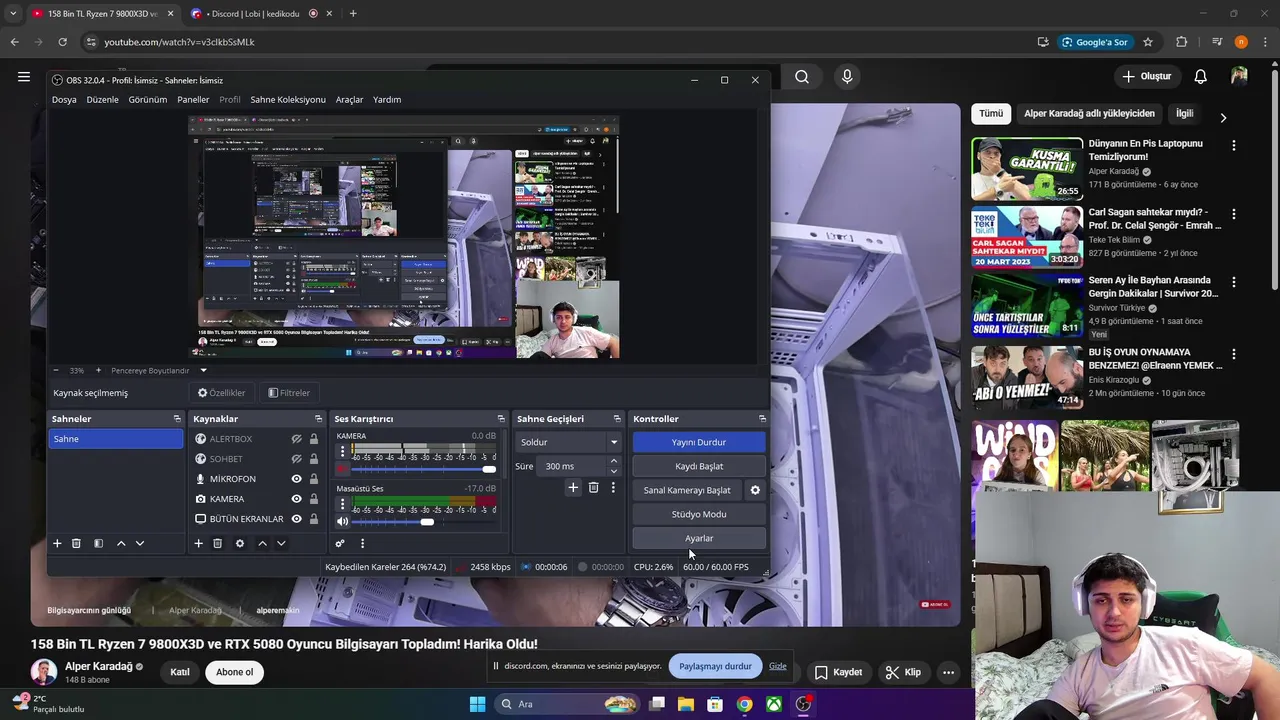Open options for Carl Sagan sahtekar video
1280x720 pixels.
(1233, 214)
